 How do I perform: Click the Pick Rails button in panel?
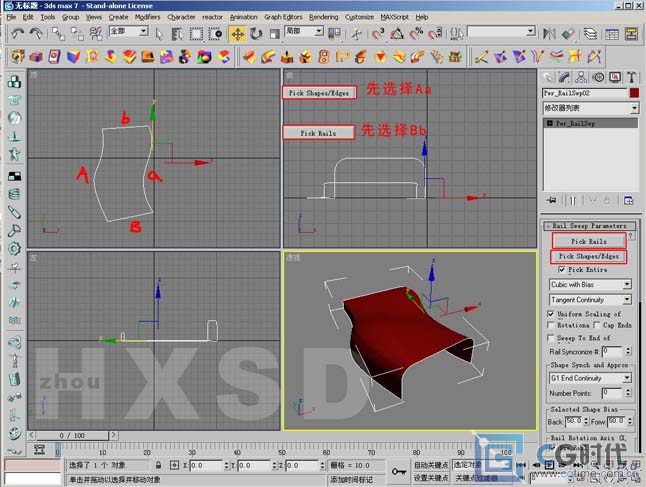click(x=589, y=241)
